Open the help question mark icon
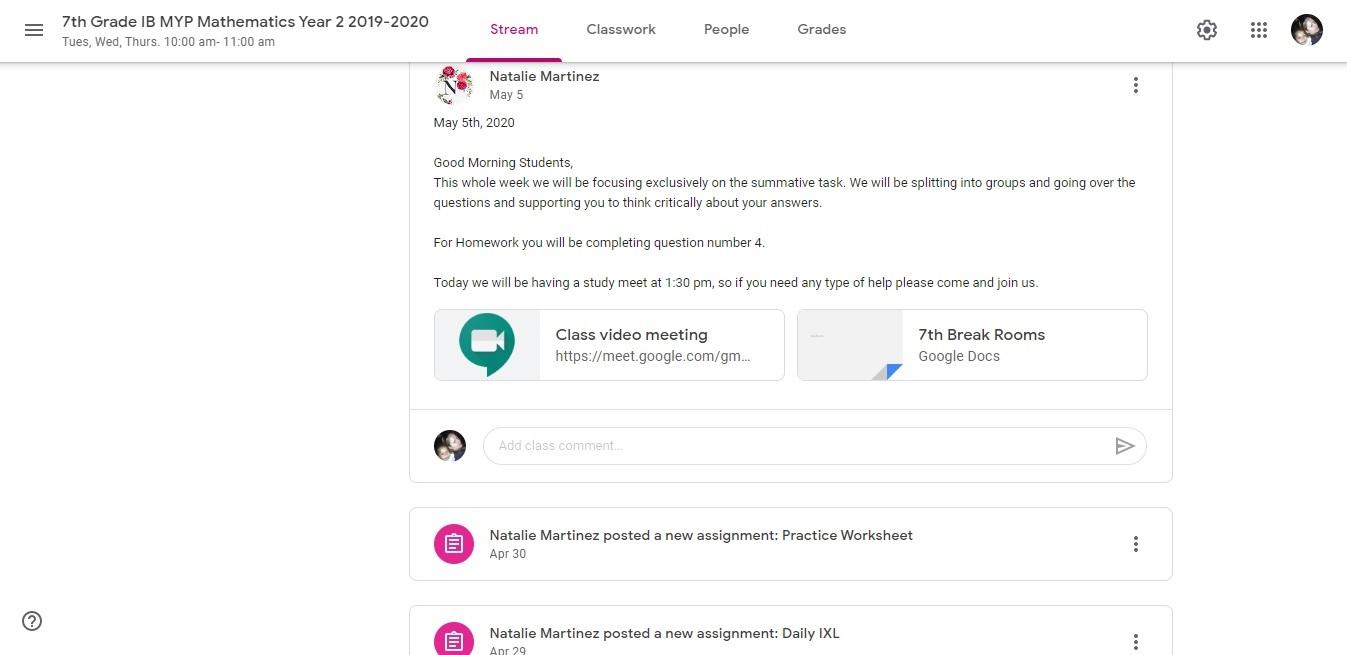 (x=32, y=621)
